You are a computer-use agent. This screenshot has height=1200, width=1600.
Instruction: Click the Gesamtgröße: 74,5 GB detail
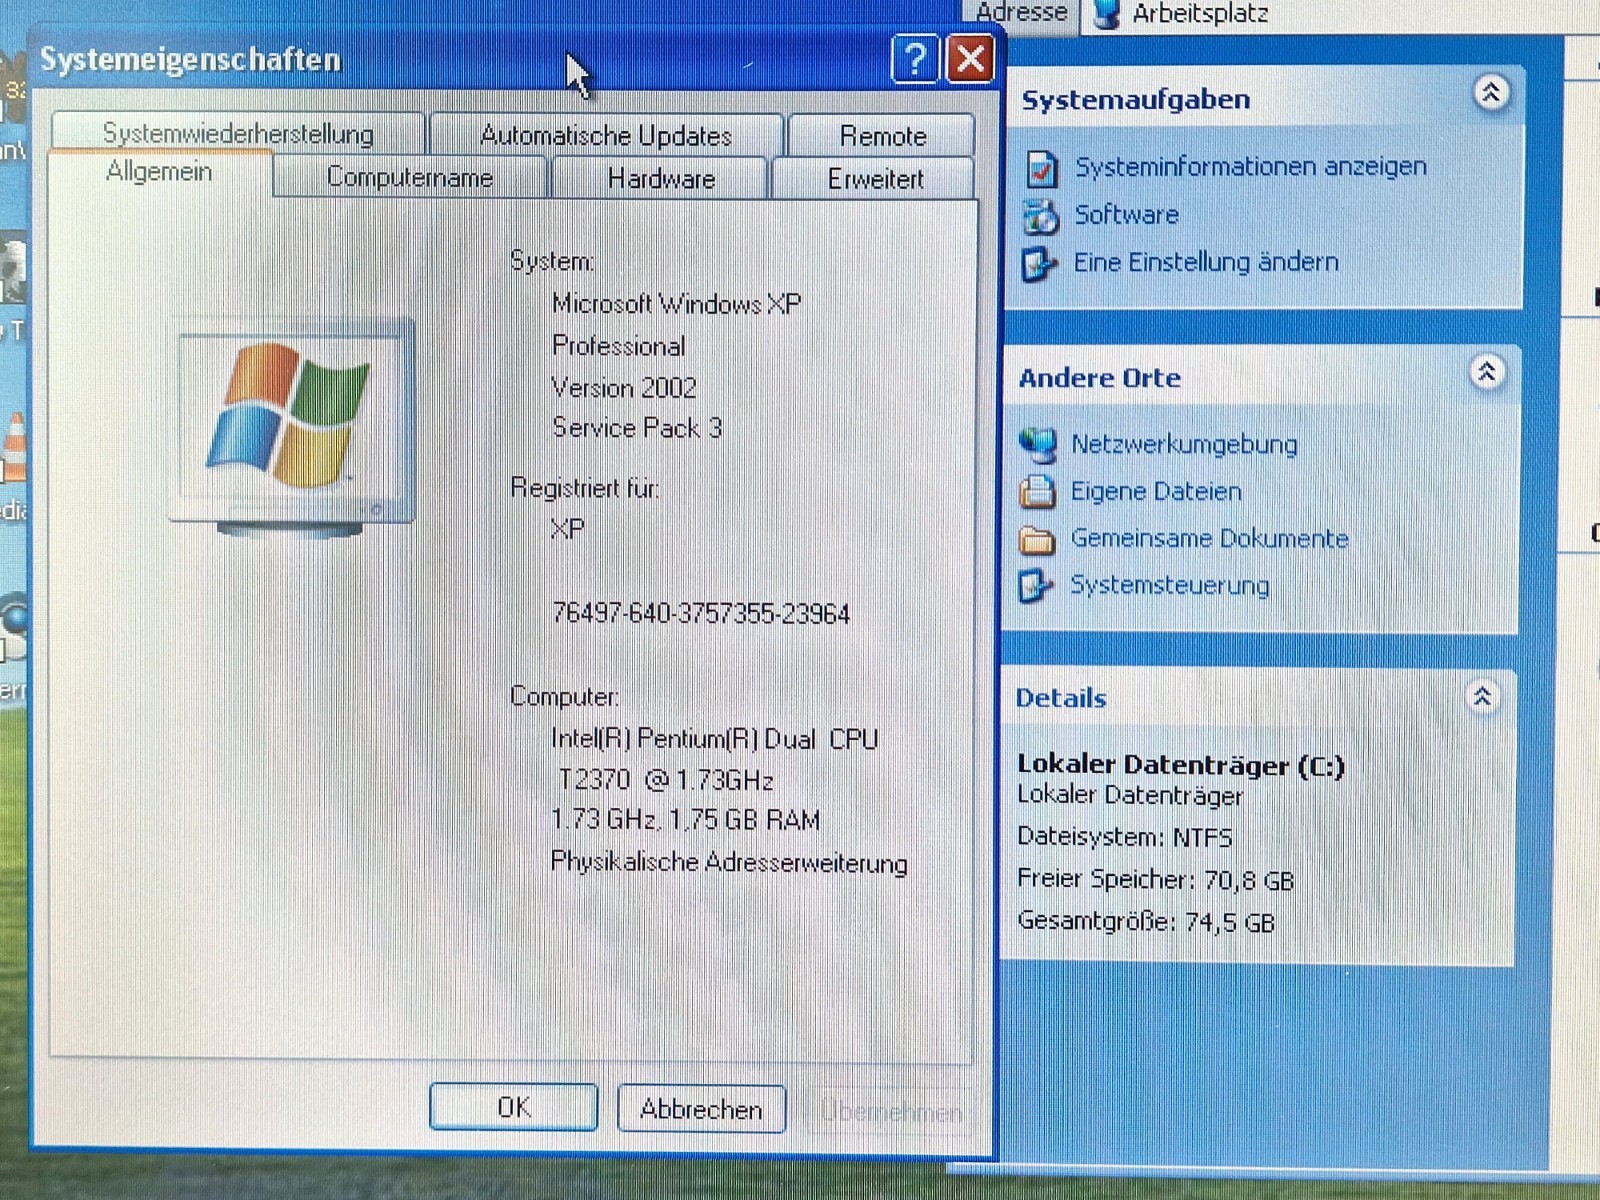1145,921
